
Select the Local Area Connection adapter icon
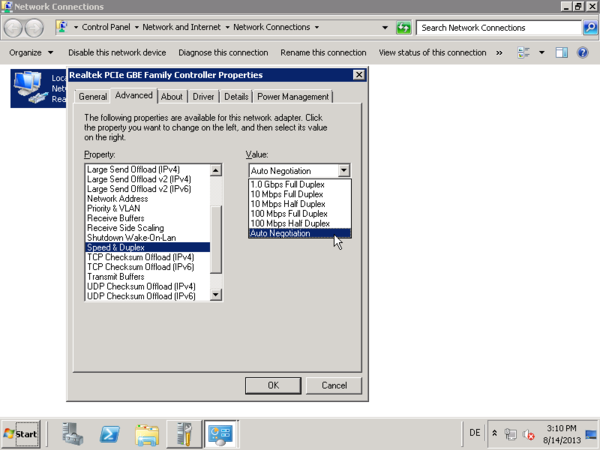(28, 88)
